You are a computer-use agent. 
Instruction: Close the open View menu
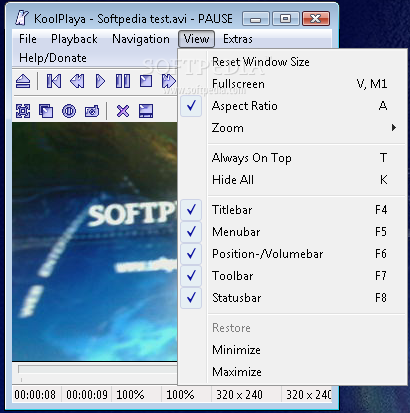196,39
